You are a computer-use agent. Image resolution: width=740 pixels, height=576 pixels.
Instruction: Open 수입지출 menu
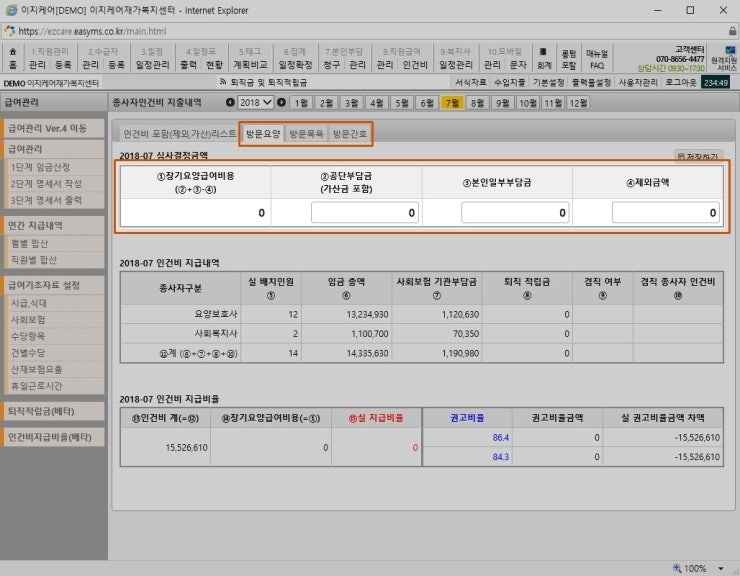click(x=510, y=82)
